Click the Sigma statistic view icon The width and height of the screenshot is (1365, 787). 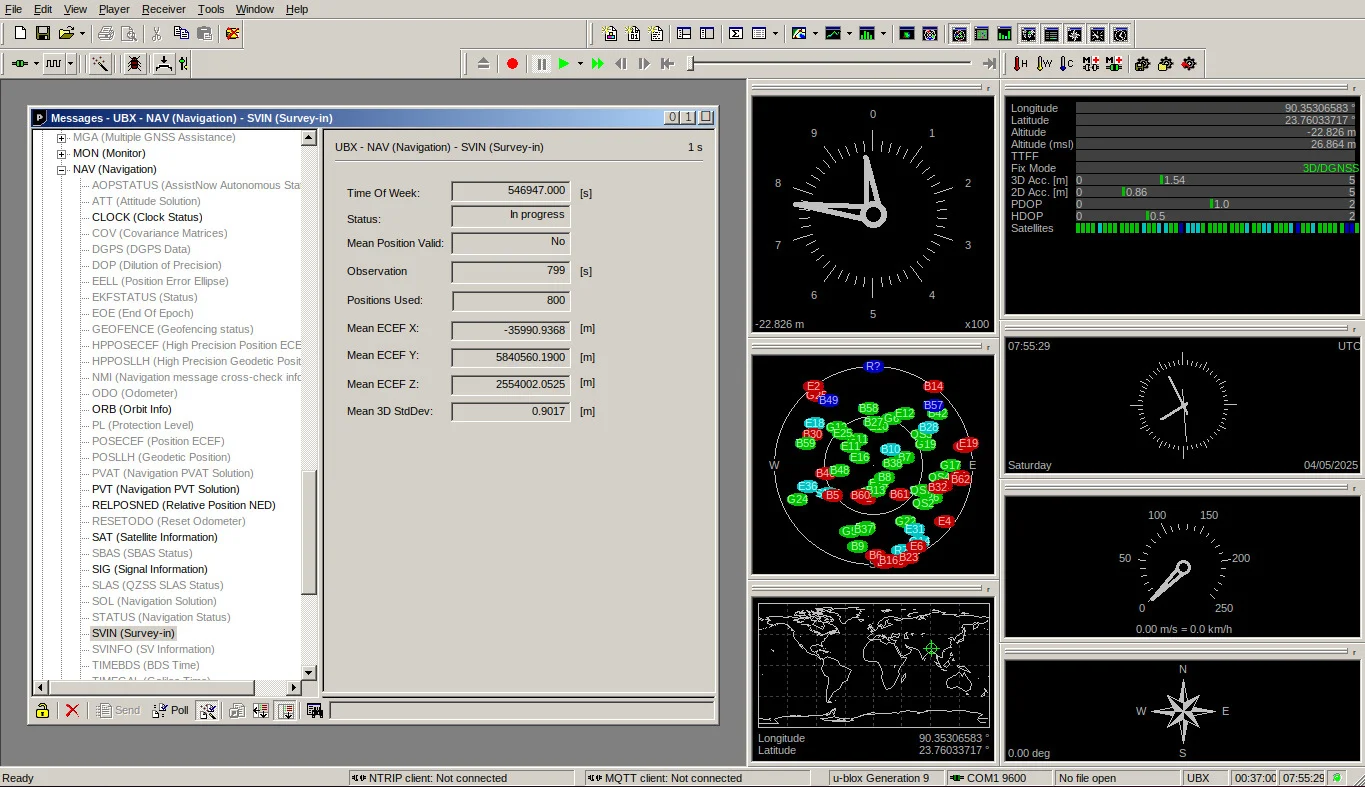click(736, 33)
